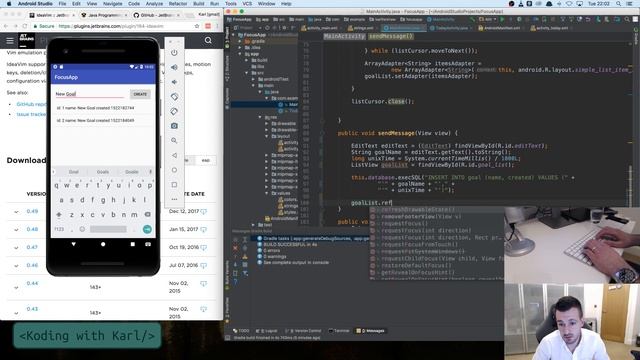Image resolution: width=640 pixels, height=360 pixels.
Task: Click the Chrome address bar URL
Action: (111, 26)
